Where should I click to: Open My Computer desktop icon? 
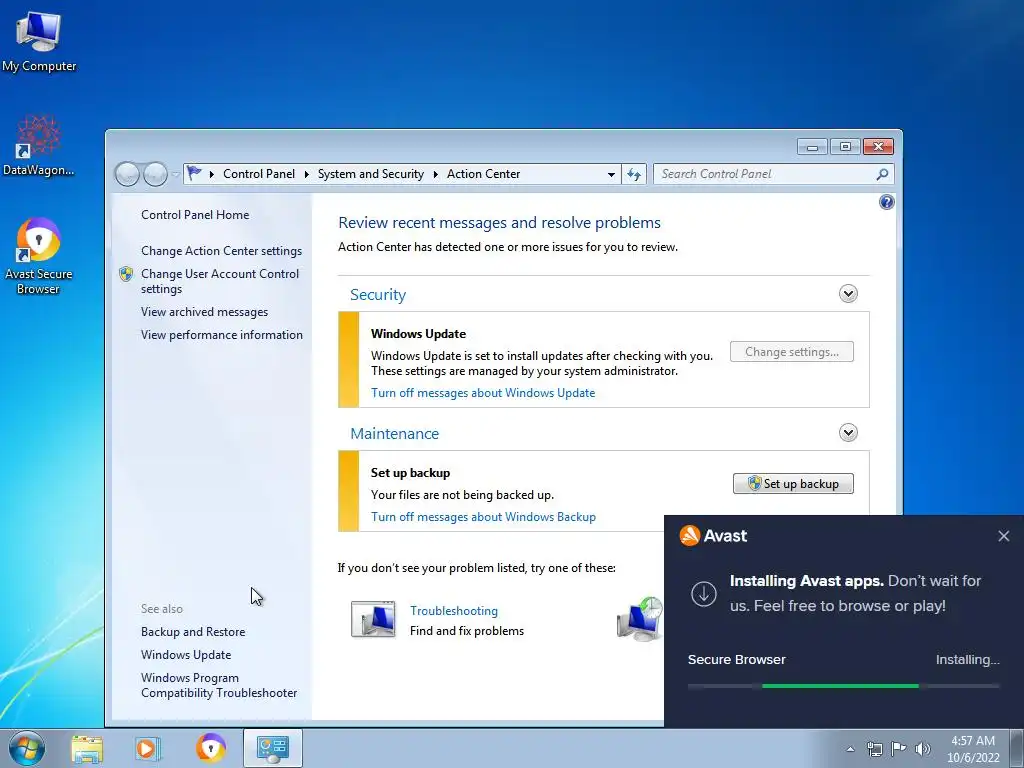click(39, 40)
